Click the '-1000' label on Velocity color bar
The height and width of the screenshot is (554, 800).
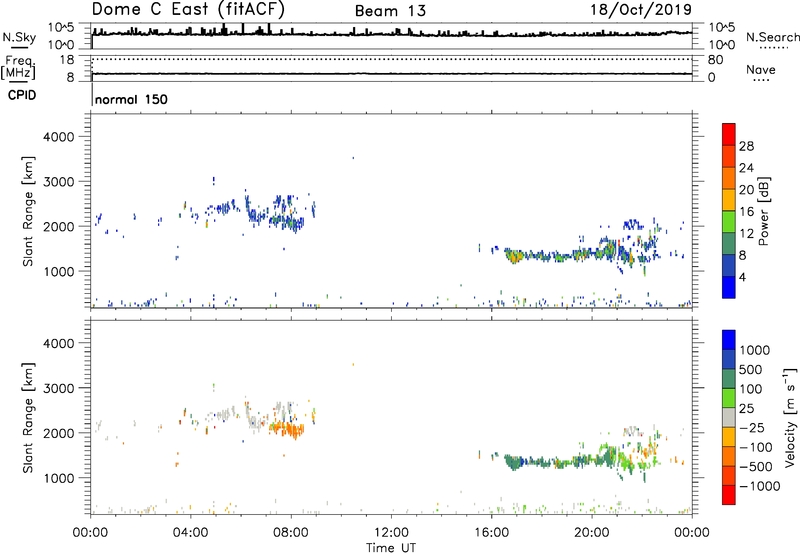point(760,486)
